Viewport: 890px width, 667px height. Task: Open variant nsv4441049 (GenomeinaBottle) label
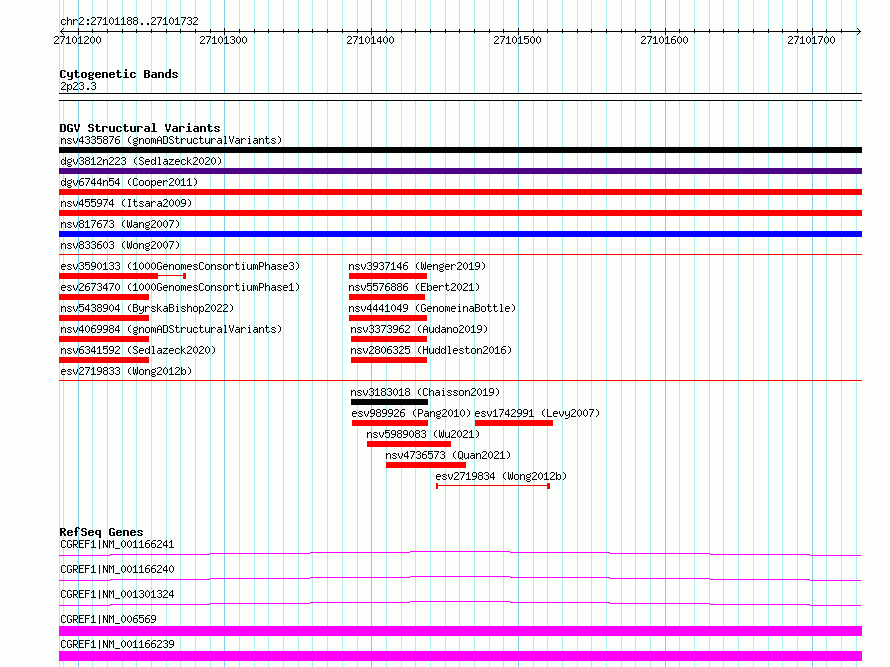tap(432, 308)
